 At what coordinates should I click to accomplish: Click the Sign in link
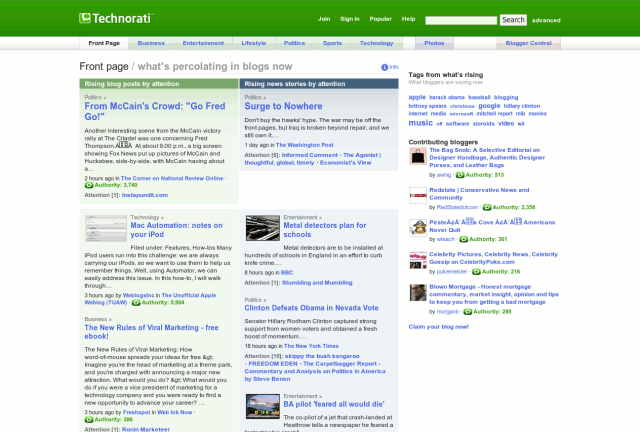[x=350, y=19]
